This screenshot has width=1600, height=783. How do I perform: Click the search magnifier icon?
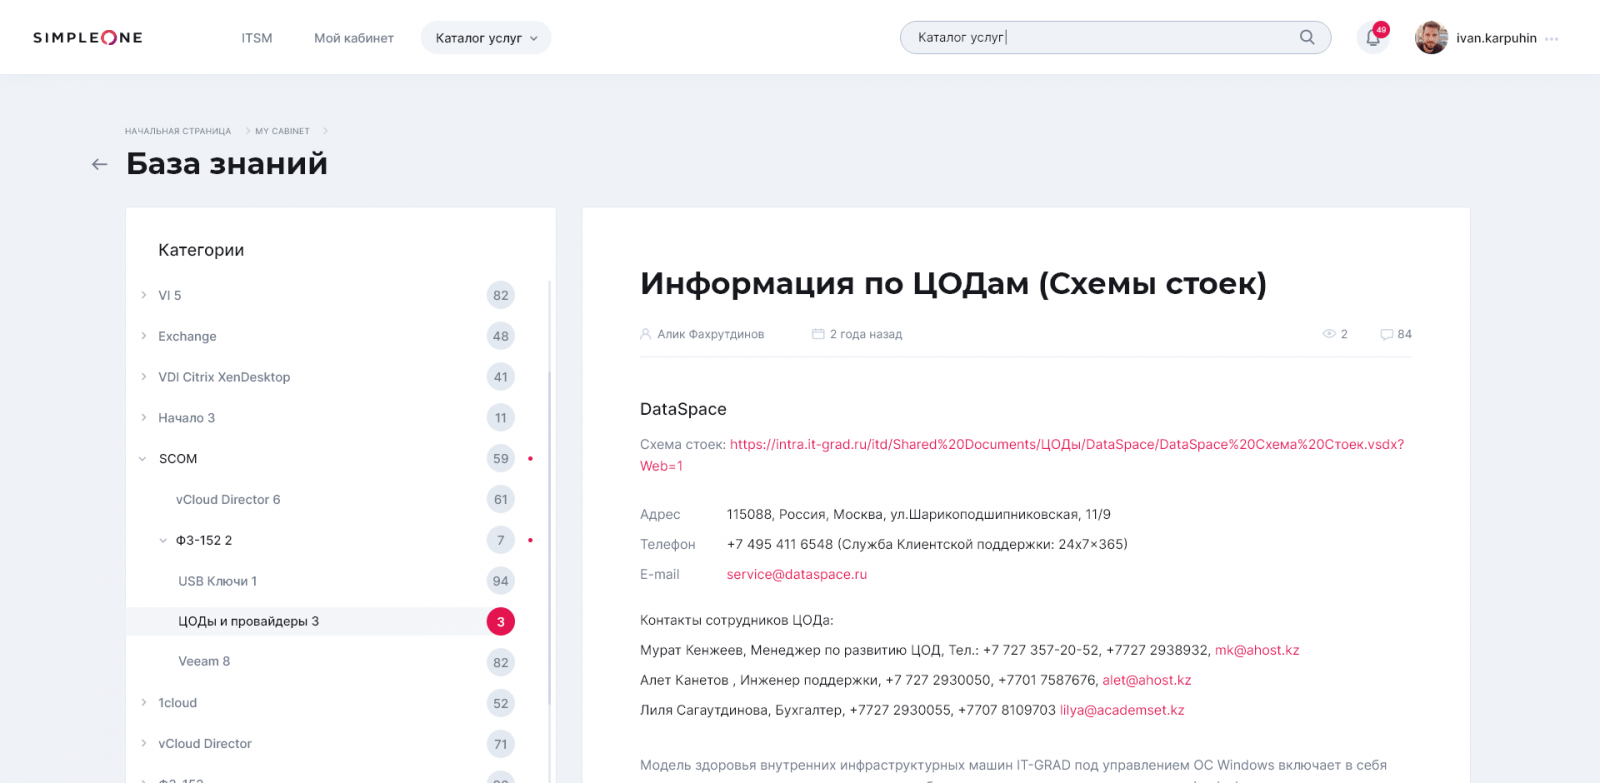point(1307,38)
